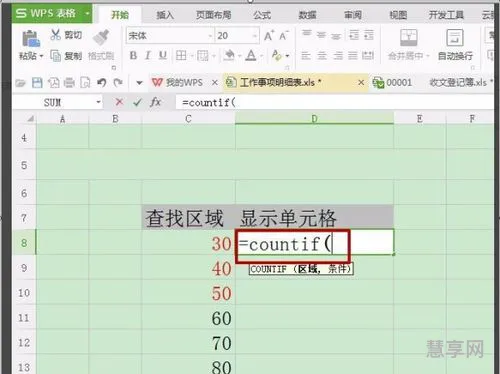The image size is (500, 374).
Task: Click the Save floppy disk icon
Action: click(37, 82)
